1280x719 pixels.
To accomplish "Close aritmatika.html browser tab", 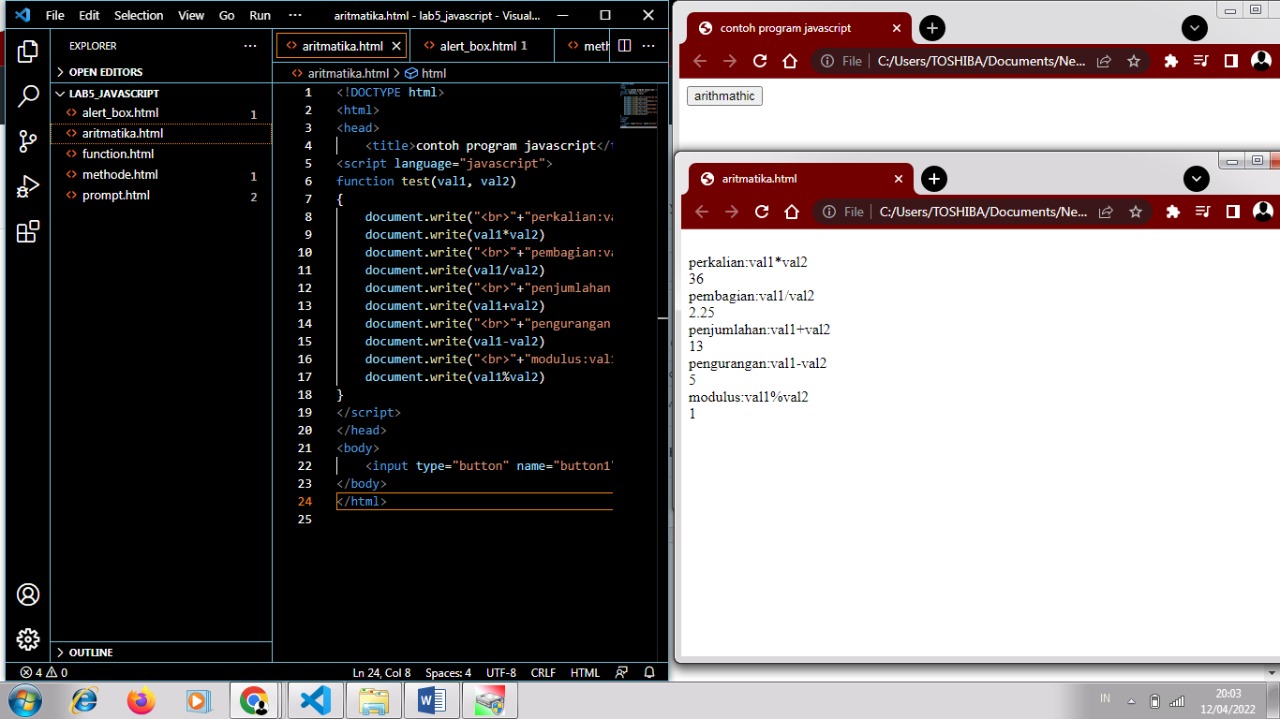I will click(x=898, y=179).
